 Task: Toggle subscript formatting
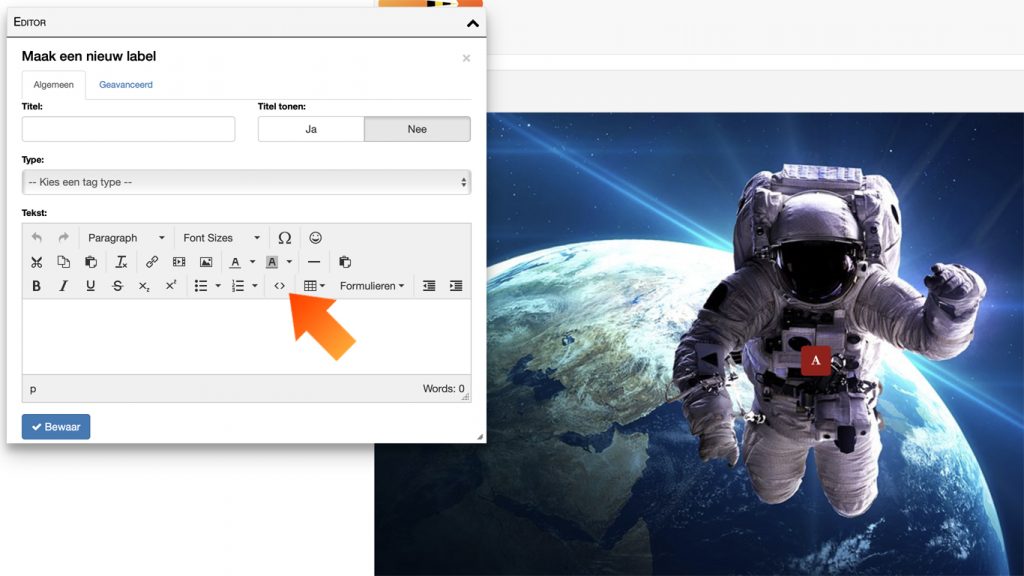click(144, 286)
